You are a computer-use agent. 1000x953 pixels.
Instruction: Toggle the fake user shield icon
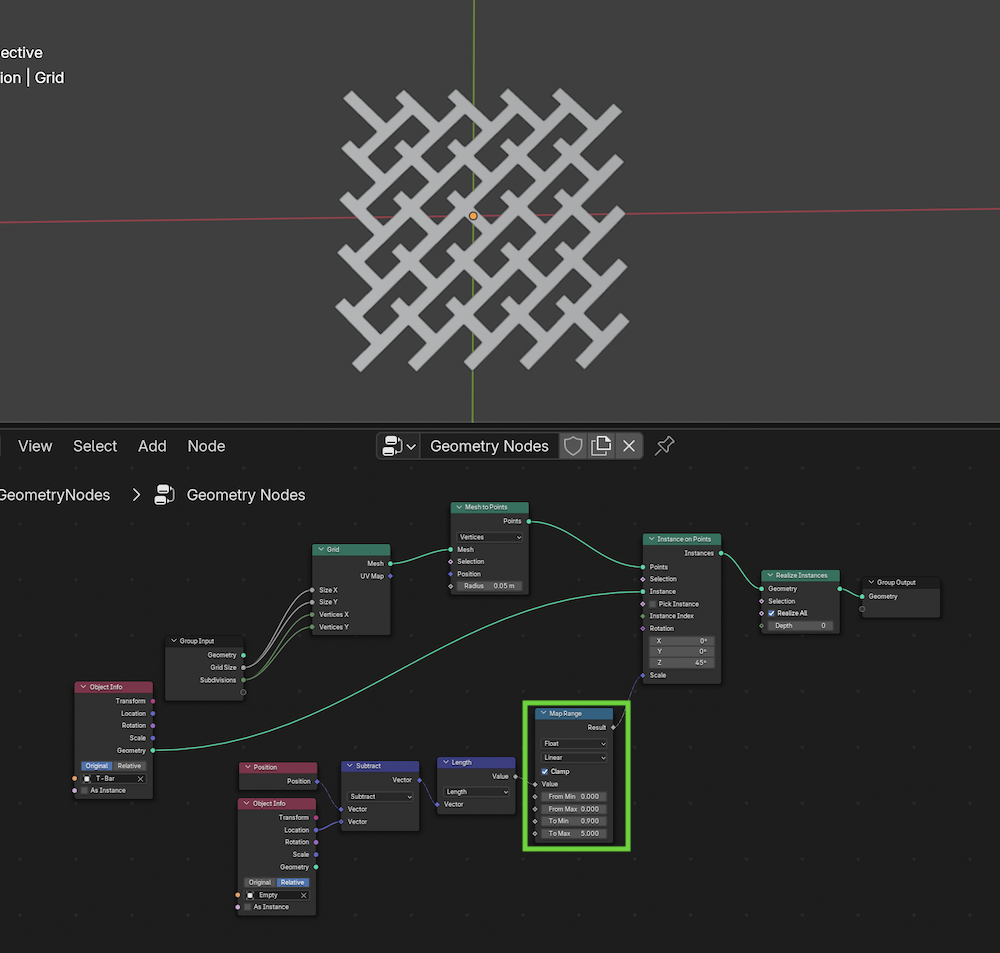pos(573,446)
